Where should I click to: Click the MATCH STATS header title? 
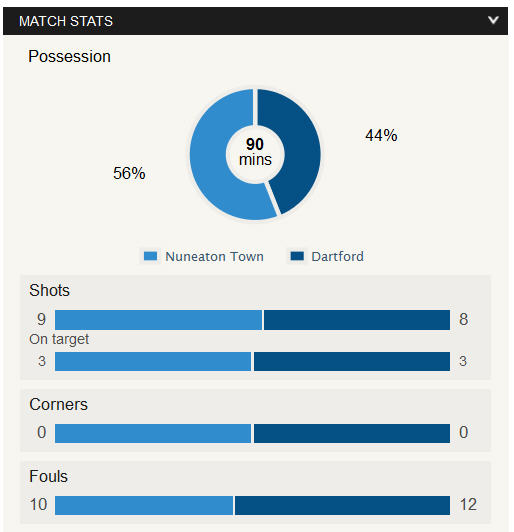(66, 21)
